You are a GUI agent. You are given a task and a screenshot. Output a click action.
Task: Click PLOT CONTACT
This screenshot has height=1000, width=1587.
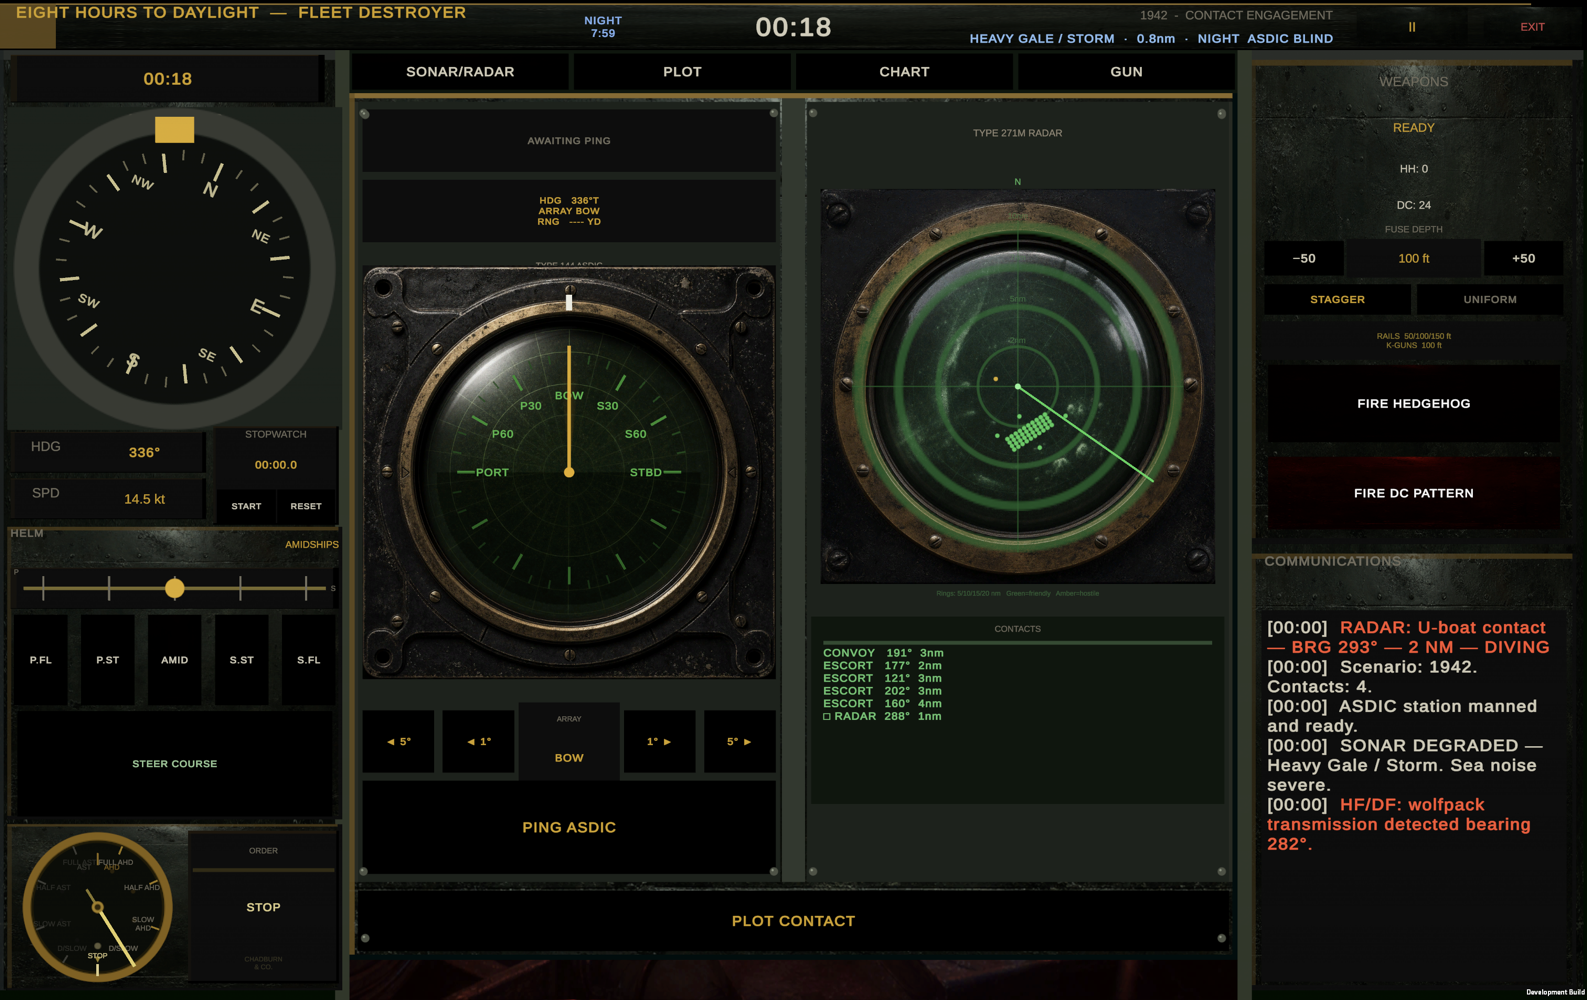tap(793, 921)
